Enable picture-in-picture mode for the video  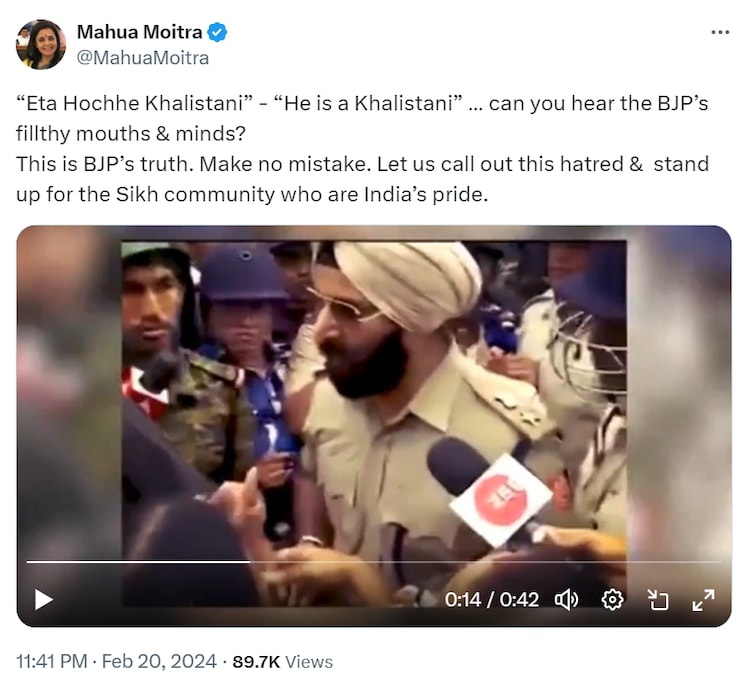[x=658, y=599]
